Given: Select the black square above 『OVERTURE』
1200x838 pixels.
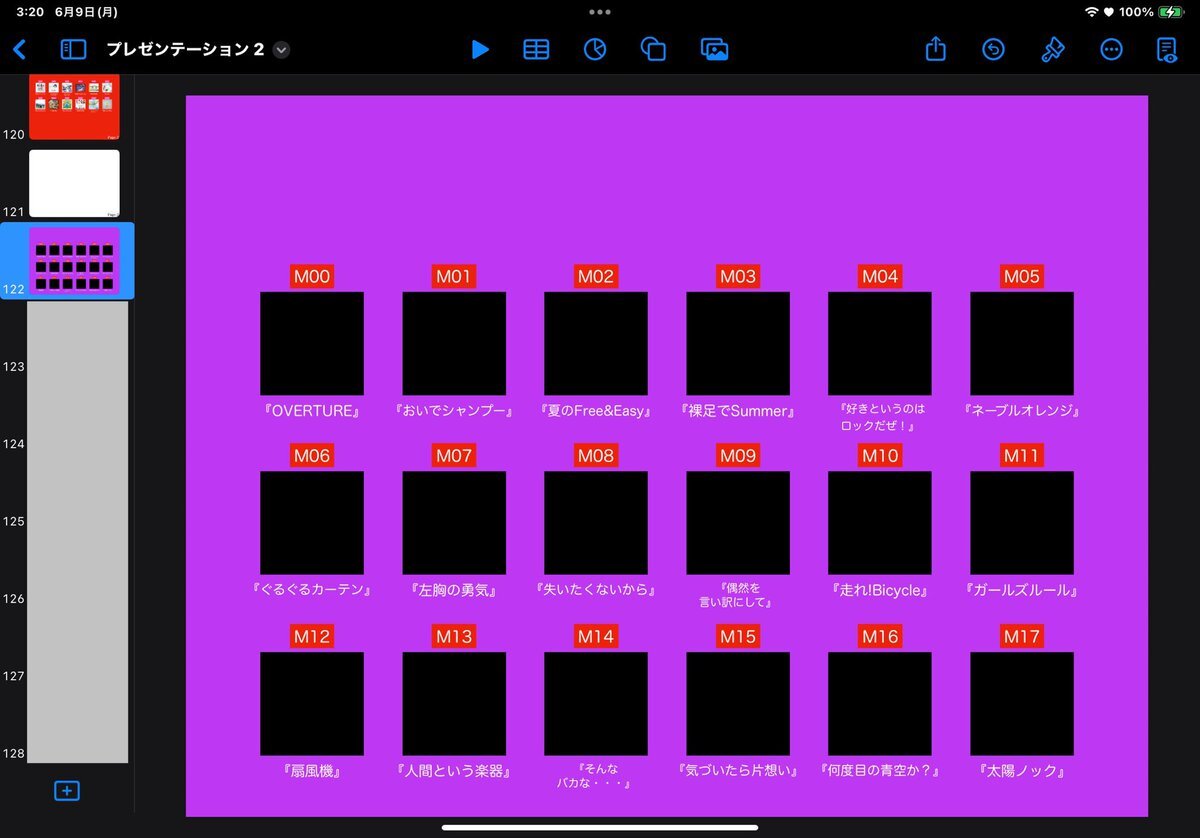Looking at the screenshot, I should click(x=312, y=343).
